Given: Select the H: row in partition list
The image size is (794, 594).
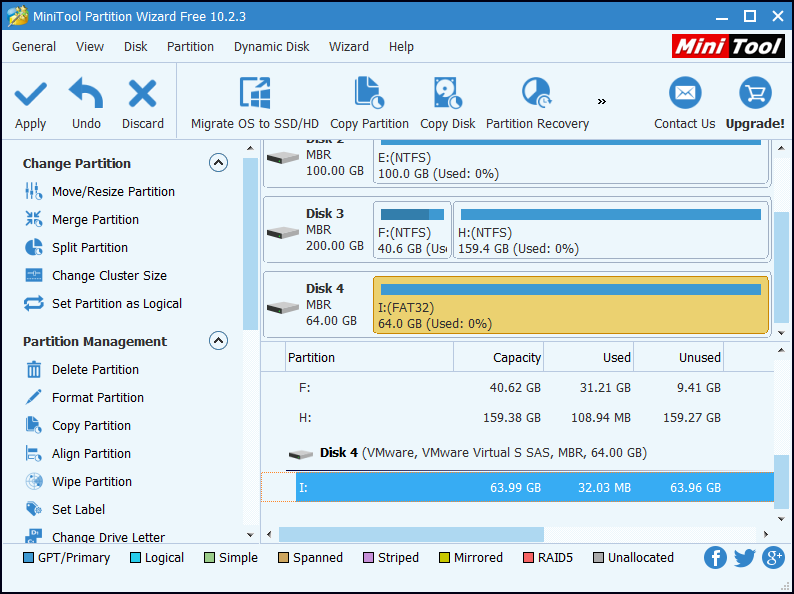Looking at the screenshot, I should [518, 418].
